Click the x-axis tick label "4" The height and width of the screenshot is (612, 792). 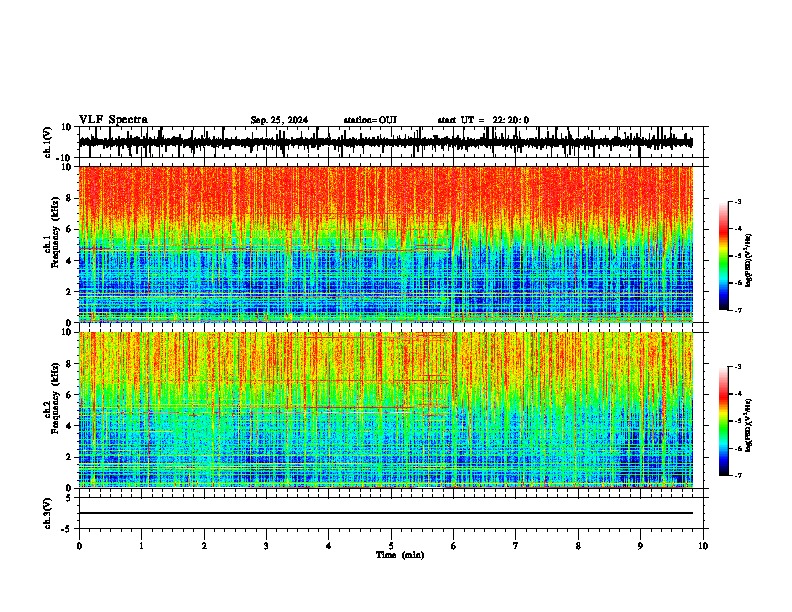click(329, 546)
